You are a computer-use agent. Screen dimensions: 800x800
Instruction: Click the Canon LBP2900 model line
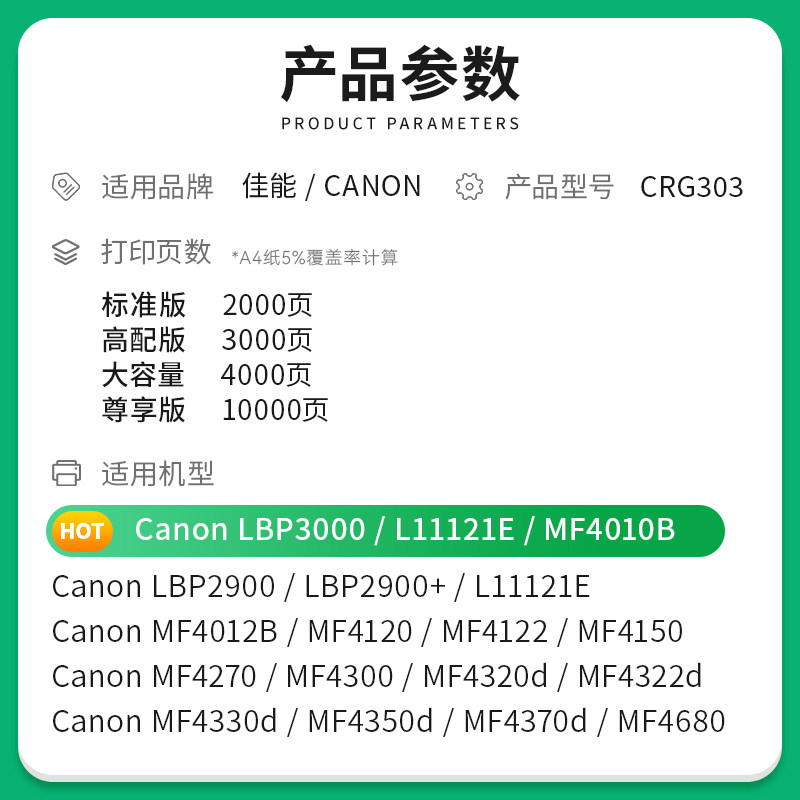(x=321, y=586)
